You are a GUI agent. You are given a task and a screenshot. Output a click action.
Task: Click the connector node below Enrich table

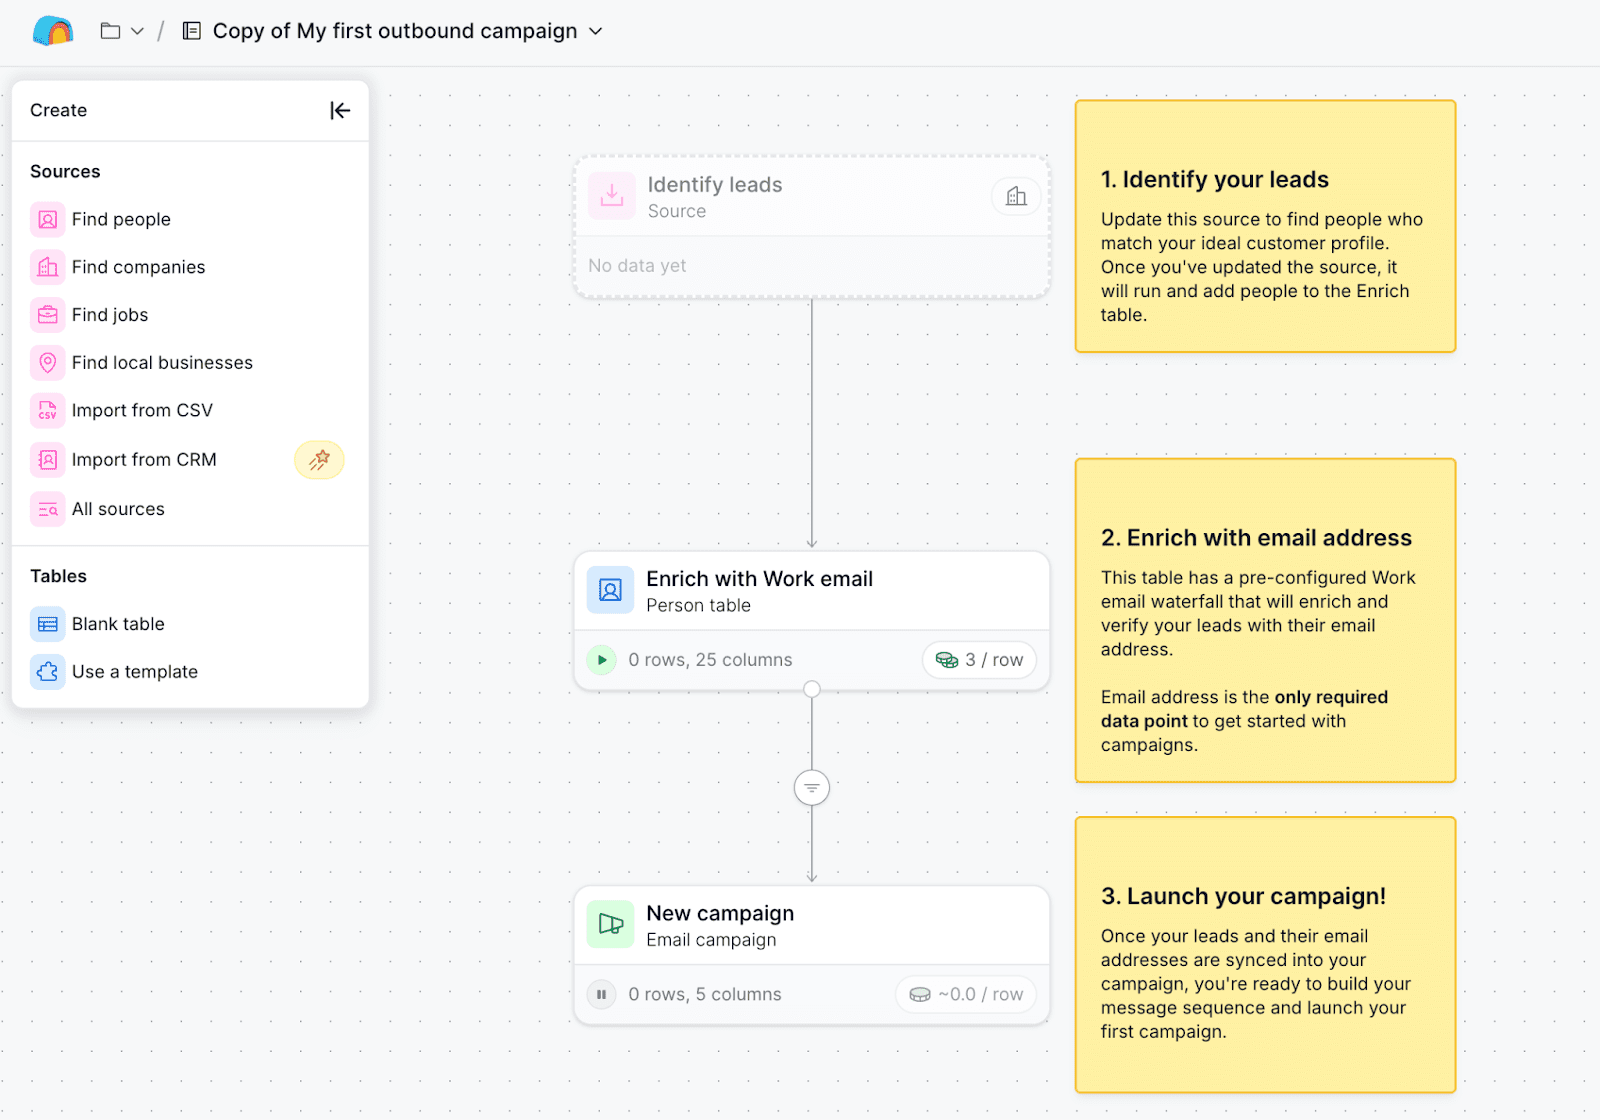(x=812, y=689)
